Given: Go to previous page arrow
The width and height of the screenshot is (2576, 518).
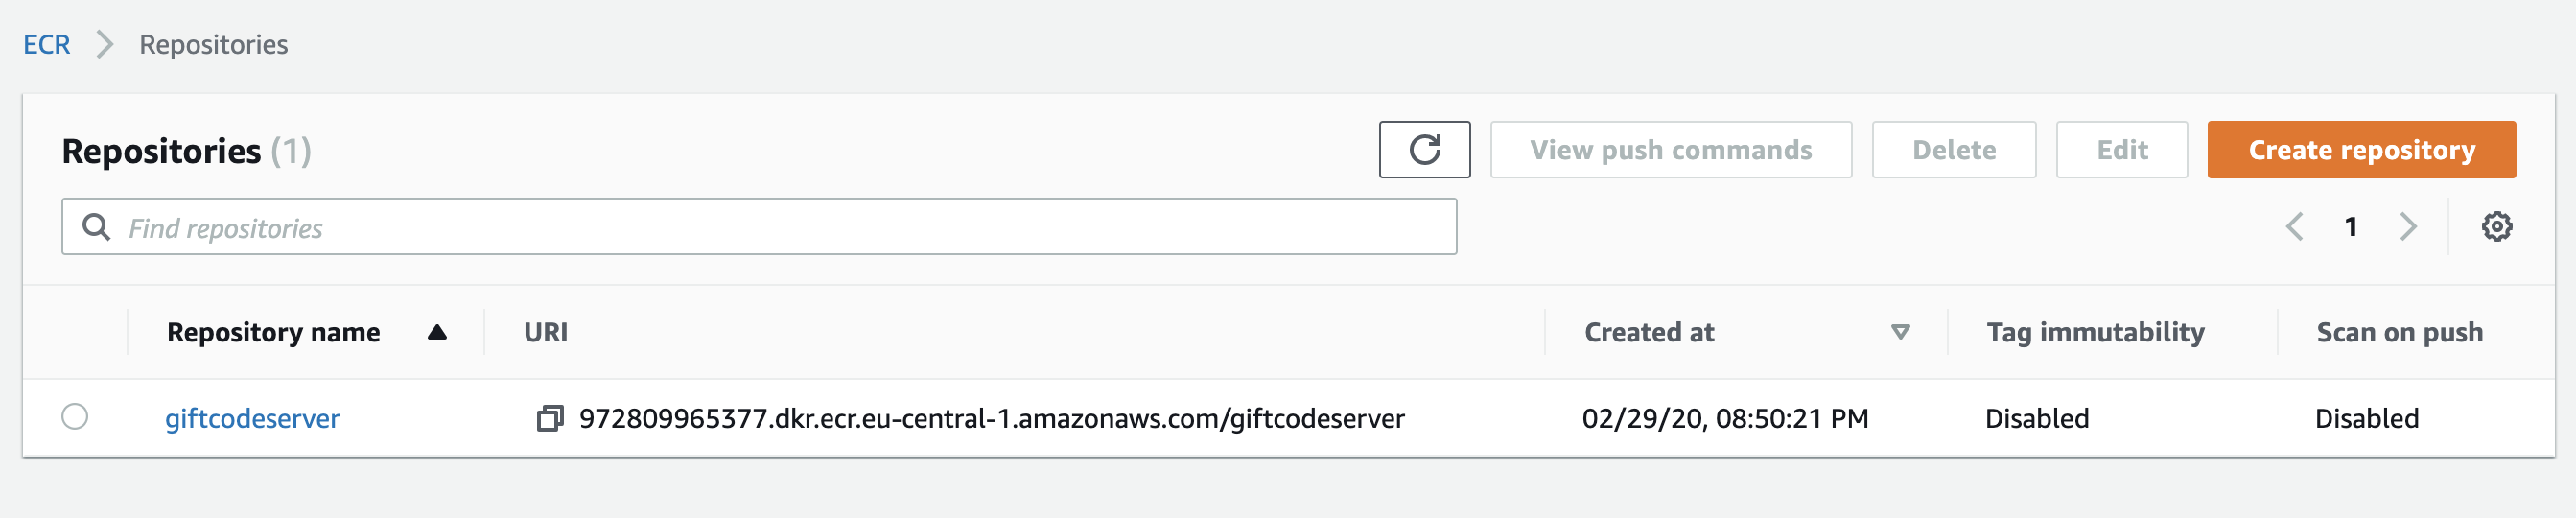Looking at the screenshot, I should 2294,227.
